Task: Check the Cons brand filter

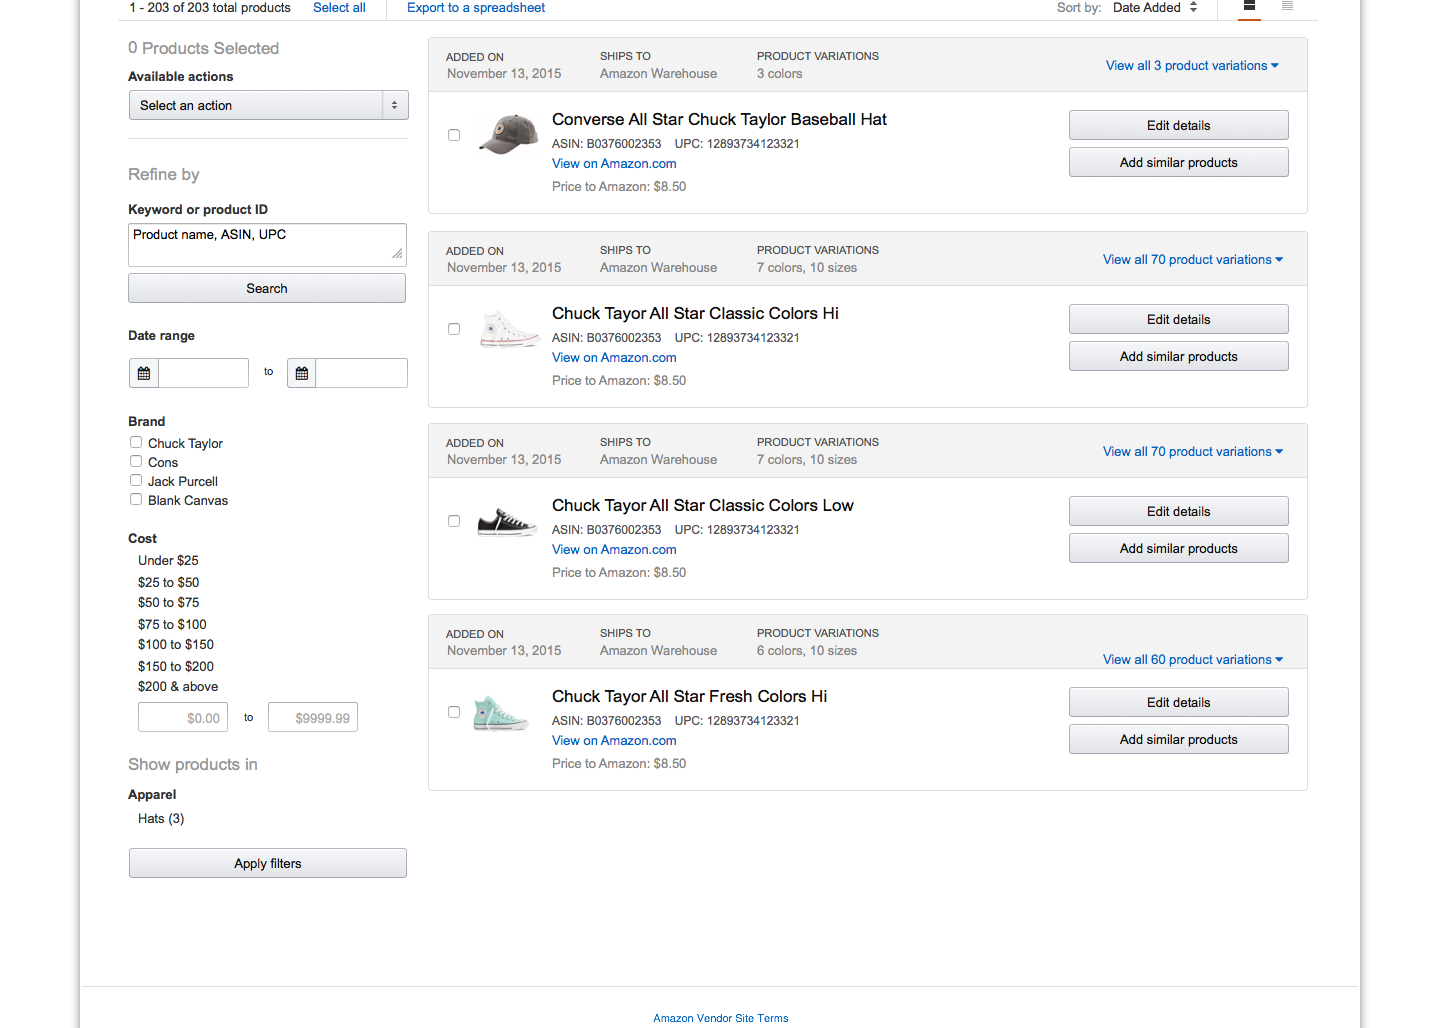Action: 136,461
